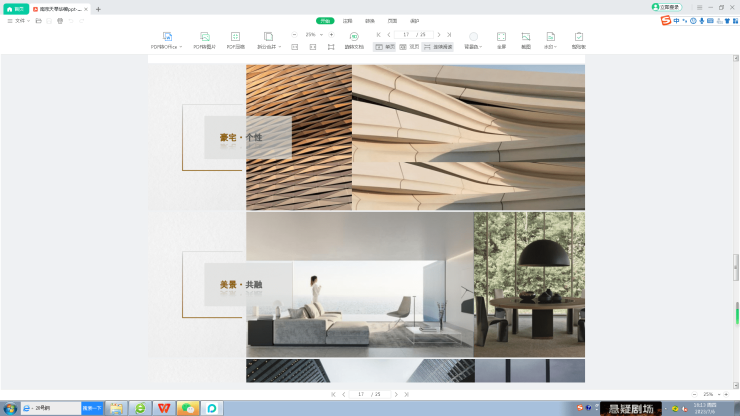Switch to the 页面 page tab
Image resolution: width=740 pixels, height=416 pixels.
click(x=393, y=20)
